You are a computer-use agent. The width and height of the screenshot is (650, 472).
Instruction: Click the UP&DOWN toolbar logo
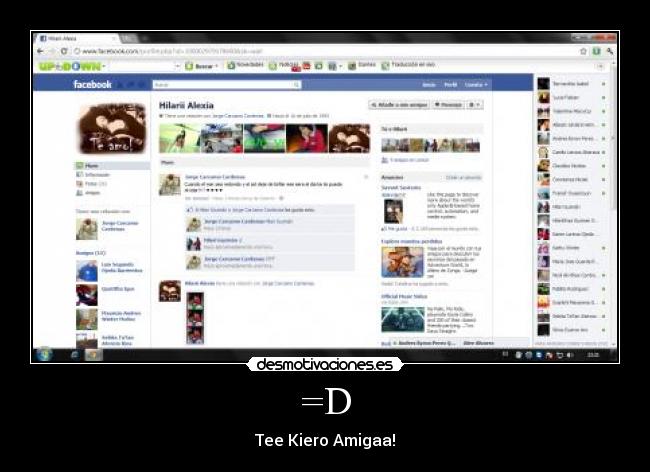[x=67, y=66]
